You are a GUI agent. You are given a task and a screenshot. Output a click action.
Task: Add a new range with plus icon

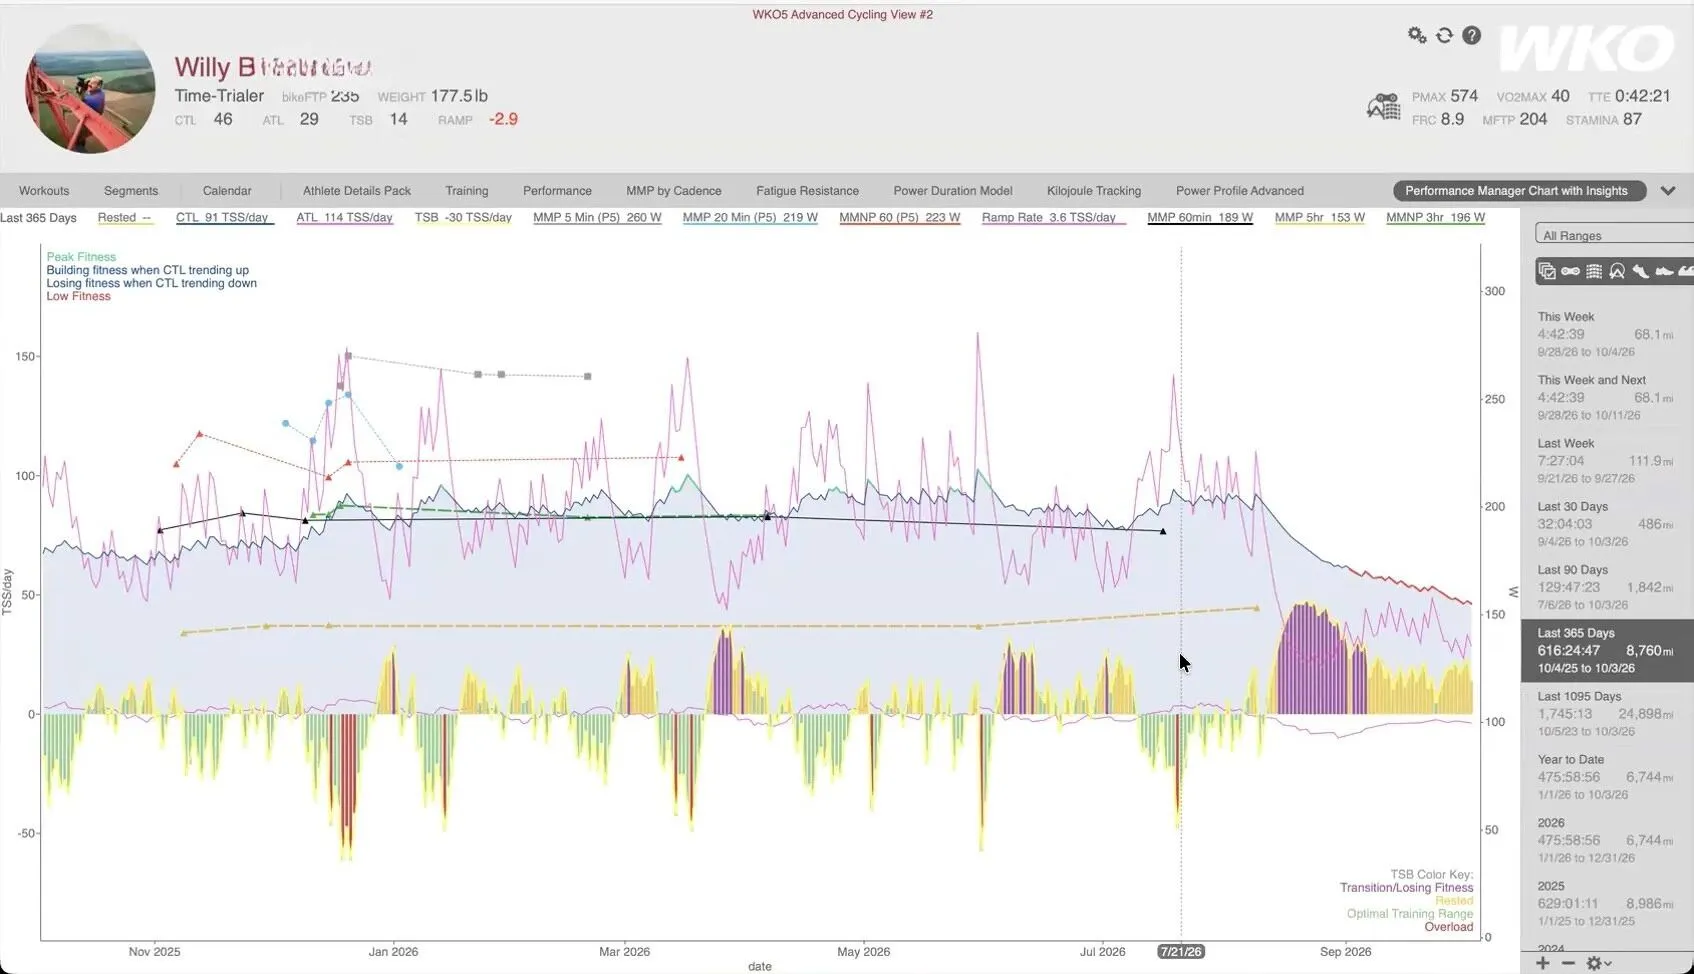click(1543, 963)
